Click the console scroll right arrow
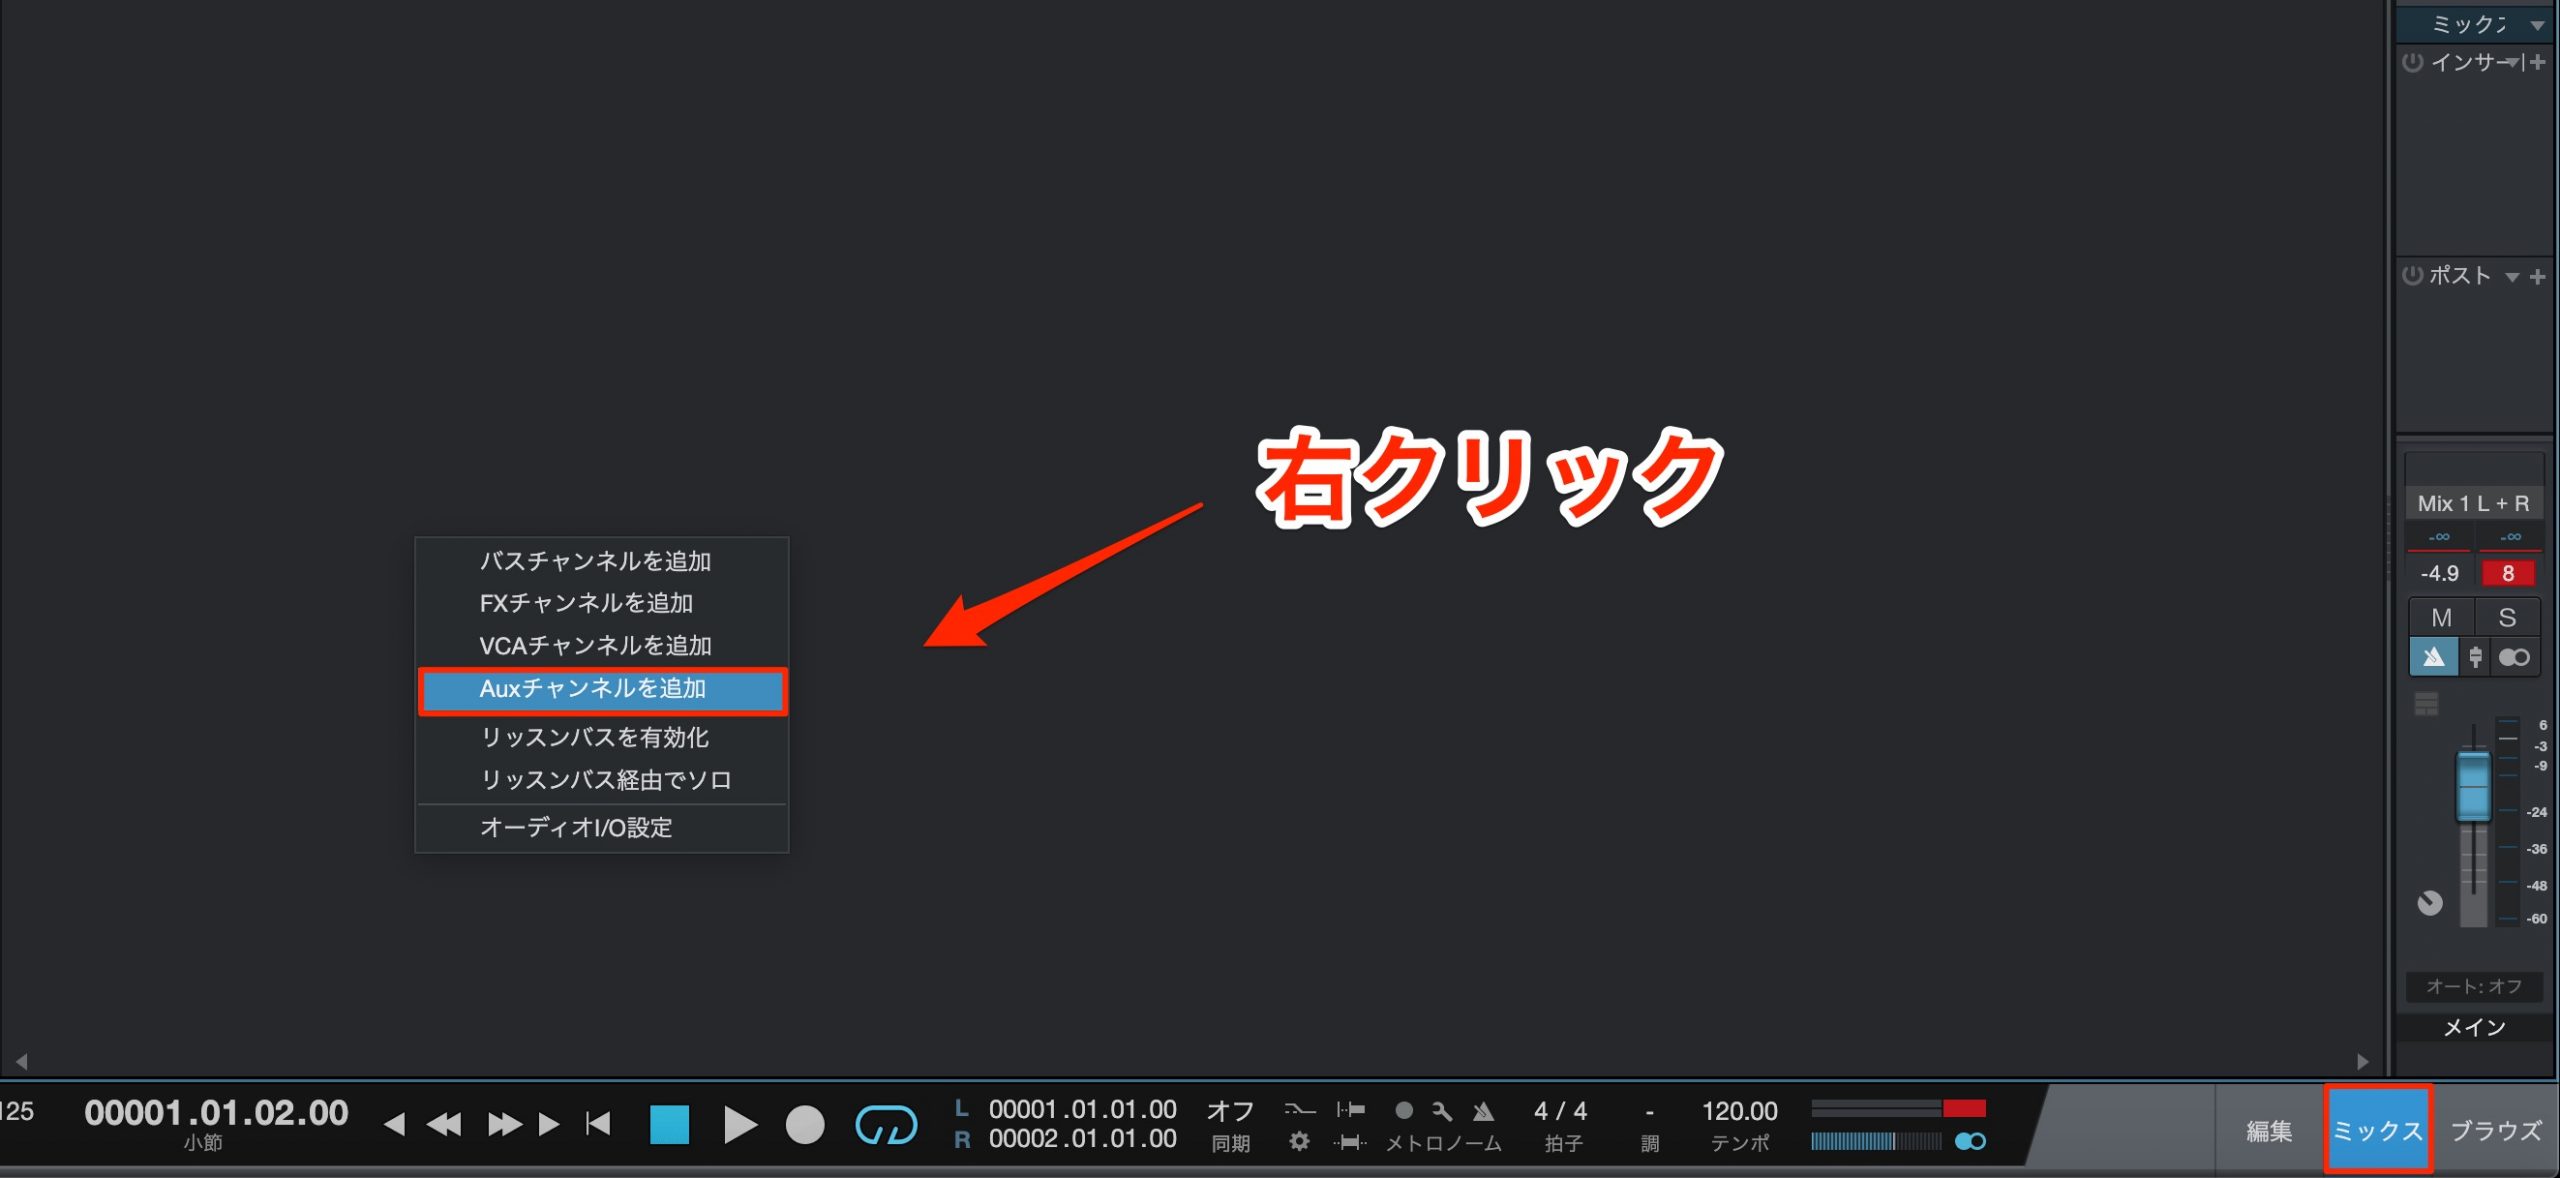Viewport: 2560px width, 1178px height. coord(2363,1061)
